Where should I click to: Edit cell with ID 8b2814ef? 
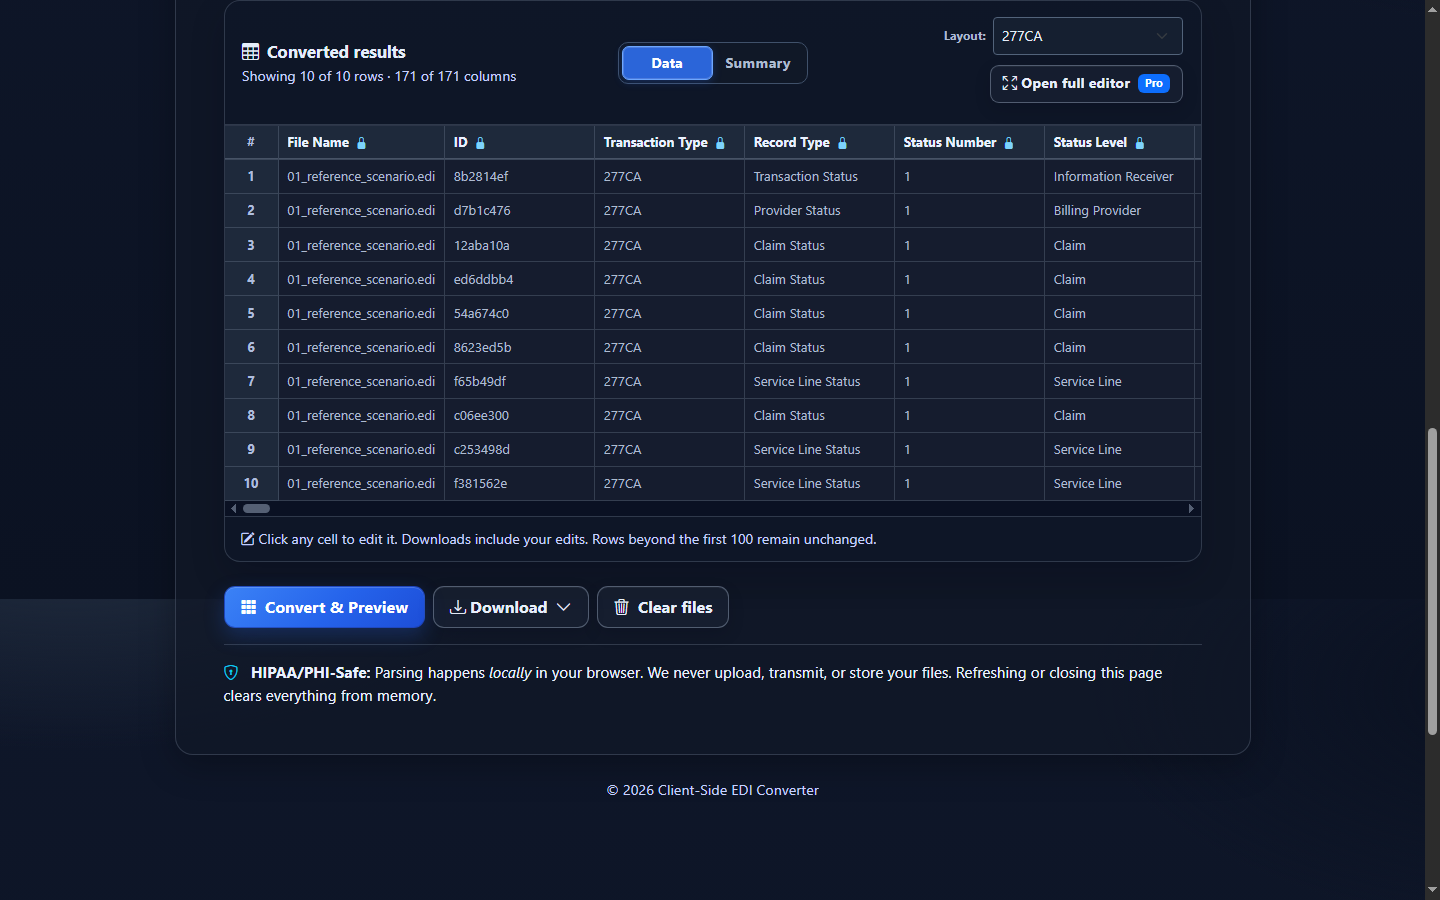pos(519,177)
